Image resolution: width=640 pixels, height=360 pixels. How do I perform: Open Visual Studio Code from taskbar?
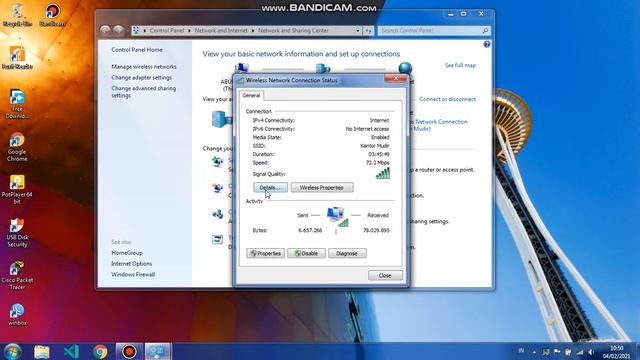point(71,351)
